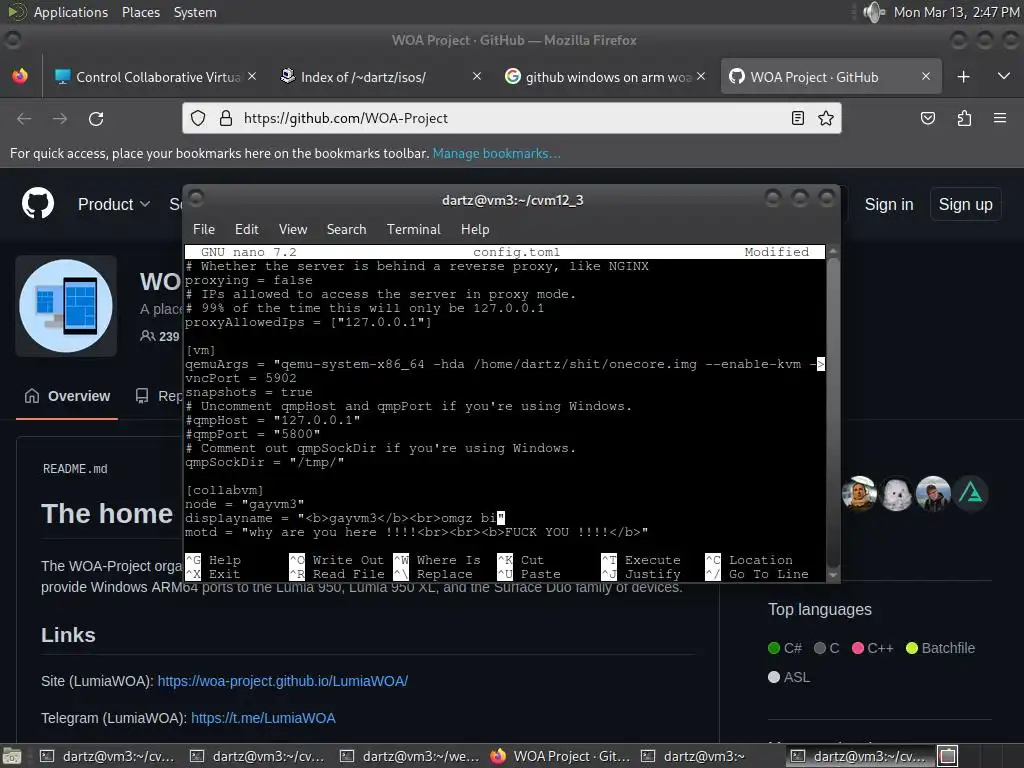Select the Batchfile language entry
This screenshot has width=1024, height=768.
pos(940,648)
